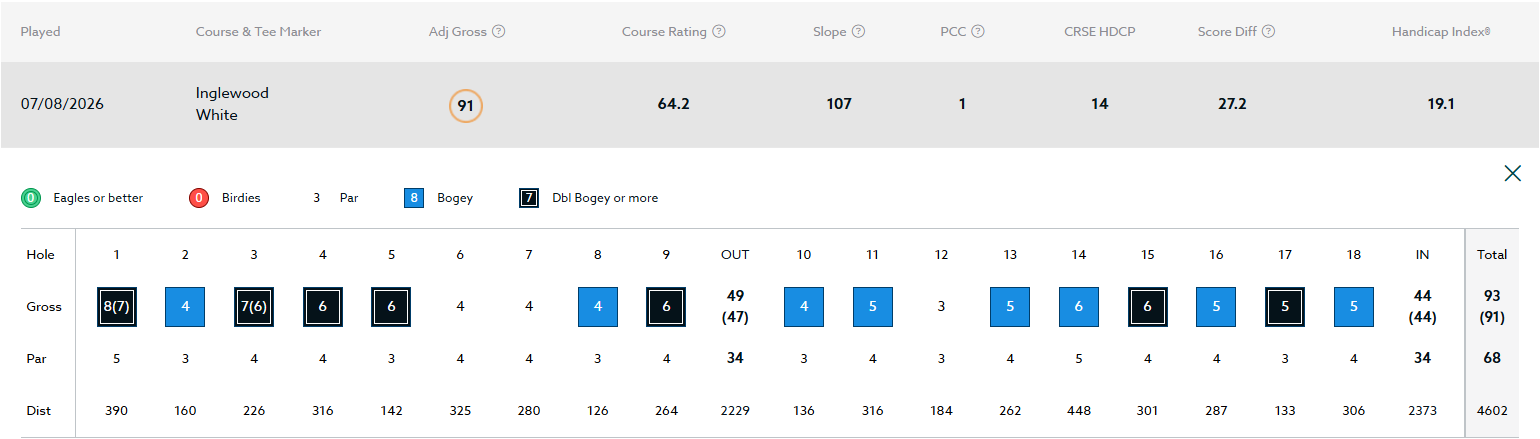This screenshot has width=1540, height=439.
Task: Click the hole 3 gross score 7(6)
Action: (254, 307)
